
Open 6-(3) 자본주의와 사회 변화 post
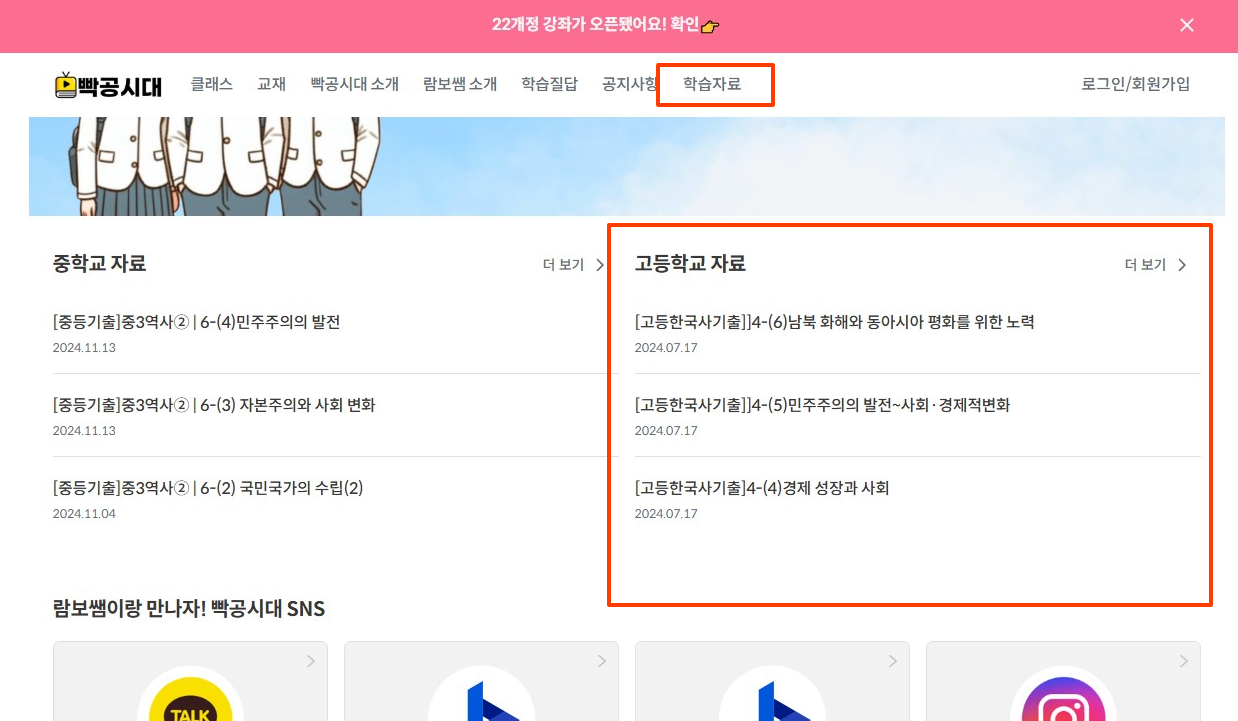point(214,405)
